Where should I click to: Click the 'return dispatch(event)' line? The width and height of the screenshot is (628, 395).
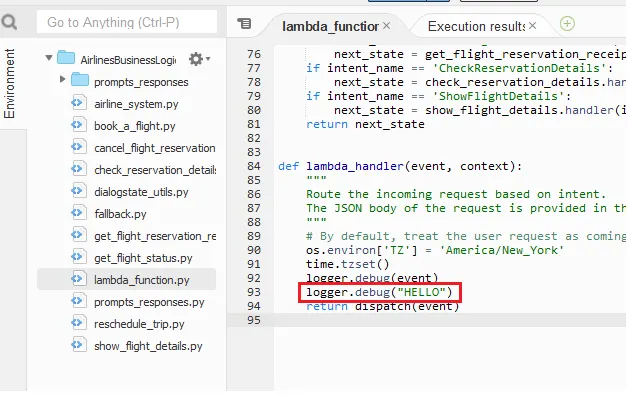click(382, 306)
